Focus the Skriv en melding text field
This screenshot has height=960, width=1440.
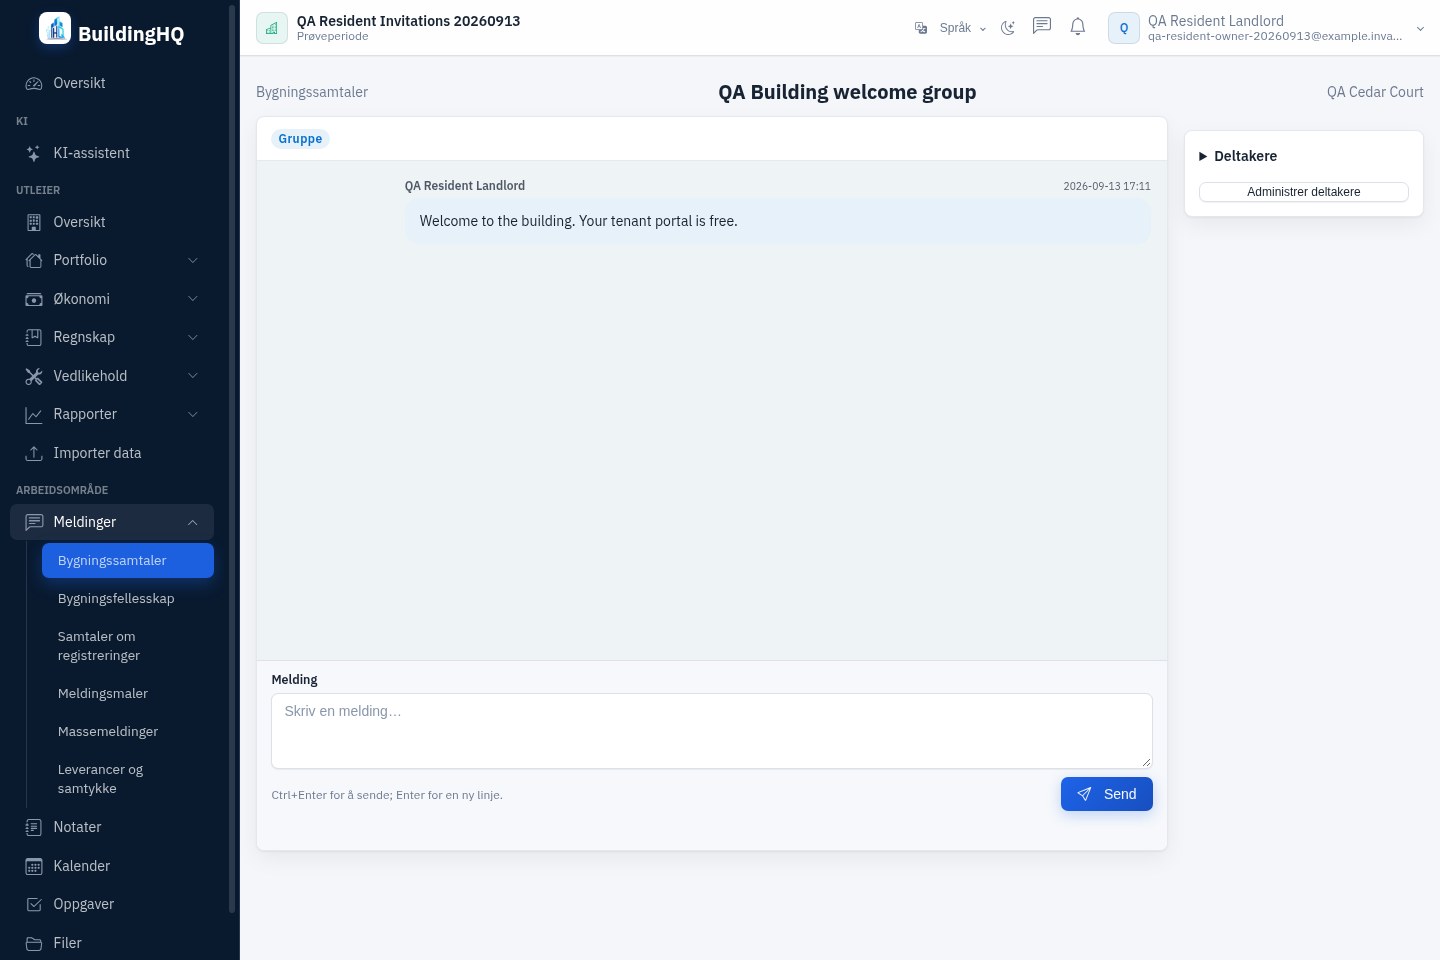[x=712, y=731]
